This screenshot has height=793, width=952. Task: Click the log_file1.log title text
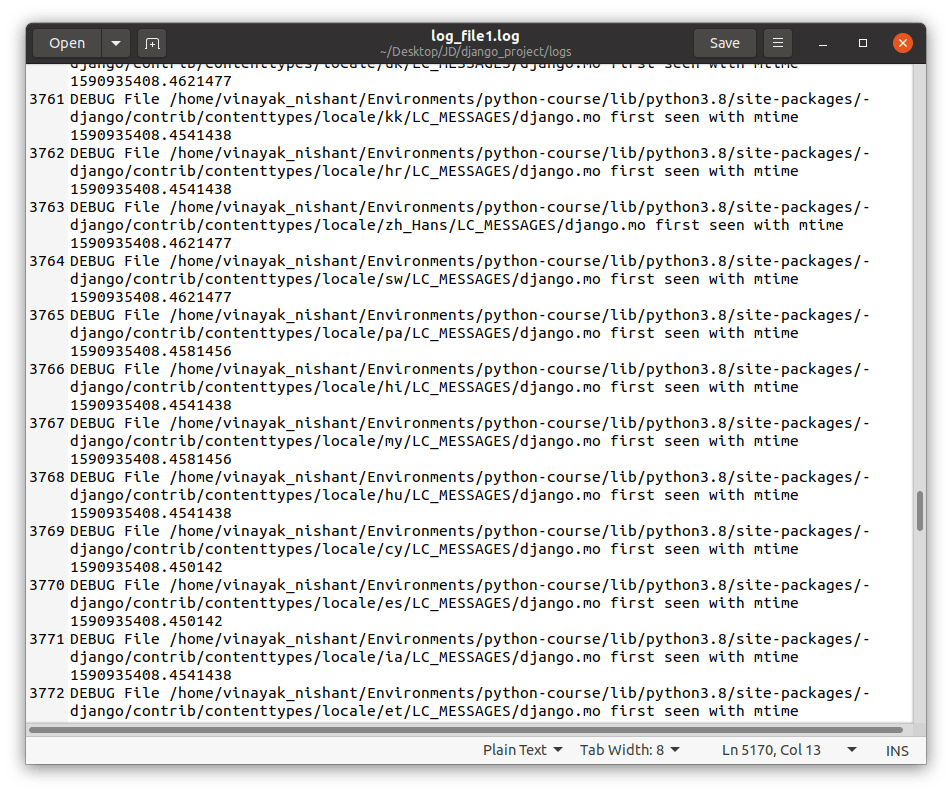point(475,35)
